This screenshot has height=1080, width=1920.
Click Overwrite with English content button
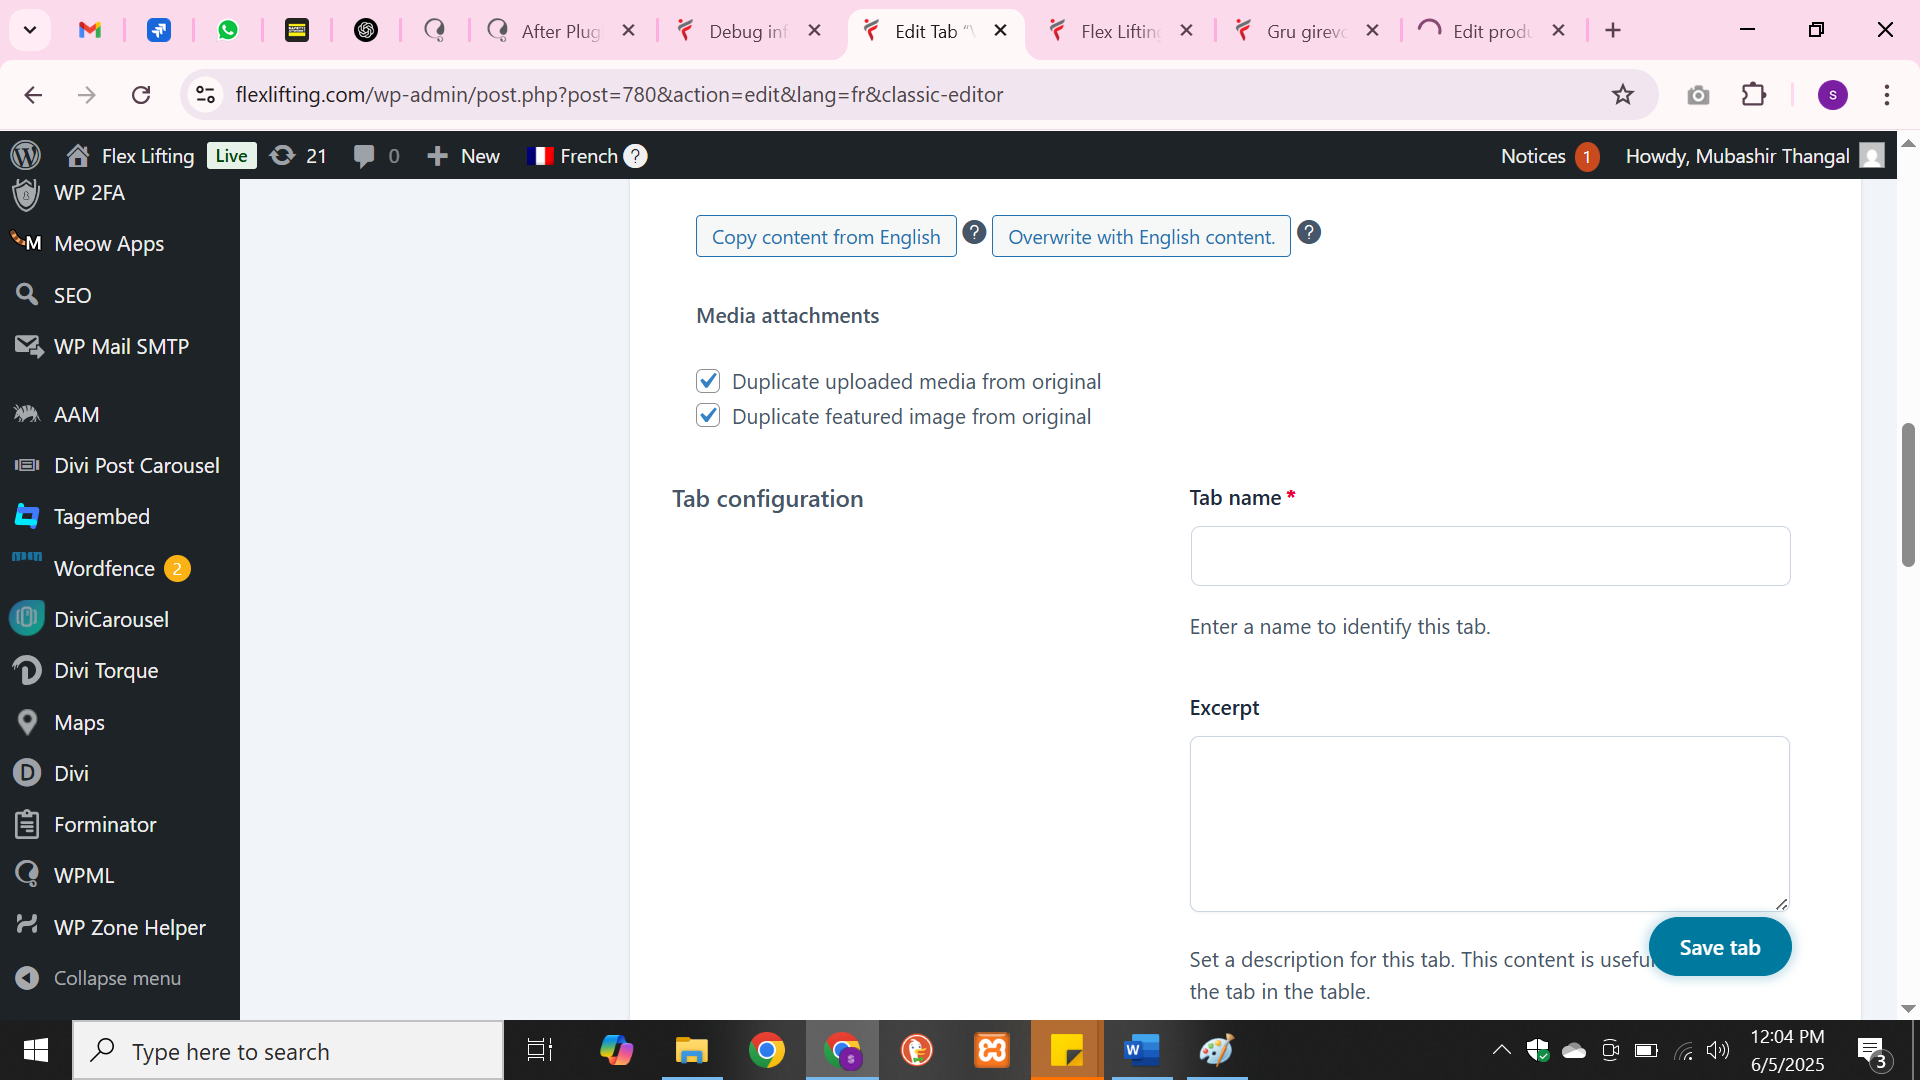(1141, 237)
